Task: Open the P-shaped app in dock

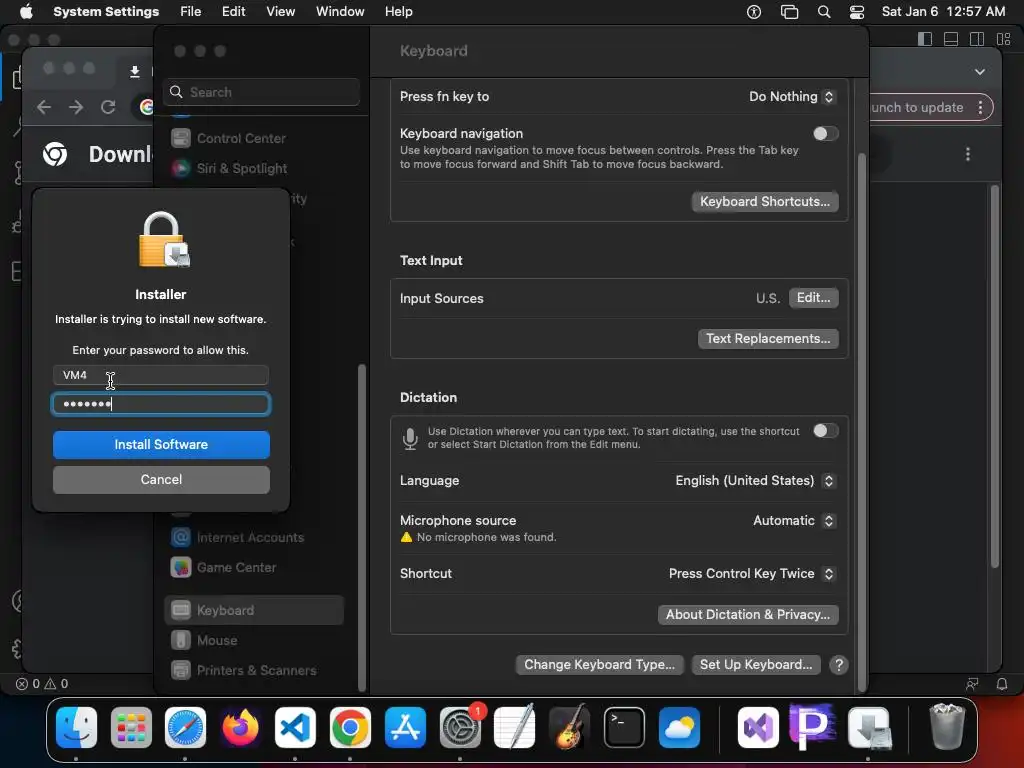Action: [x=813, y=726]
